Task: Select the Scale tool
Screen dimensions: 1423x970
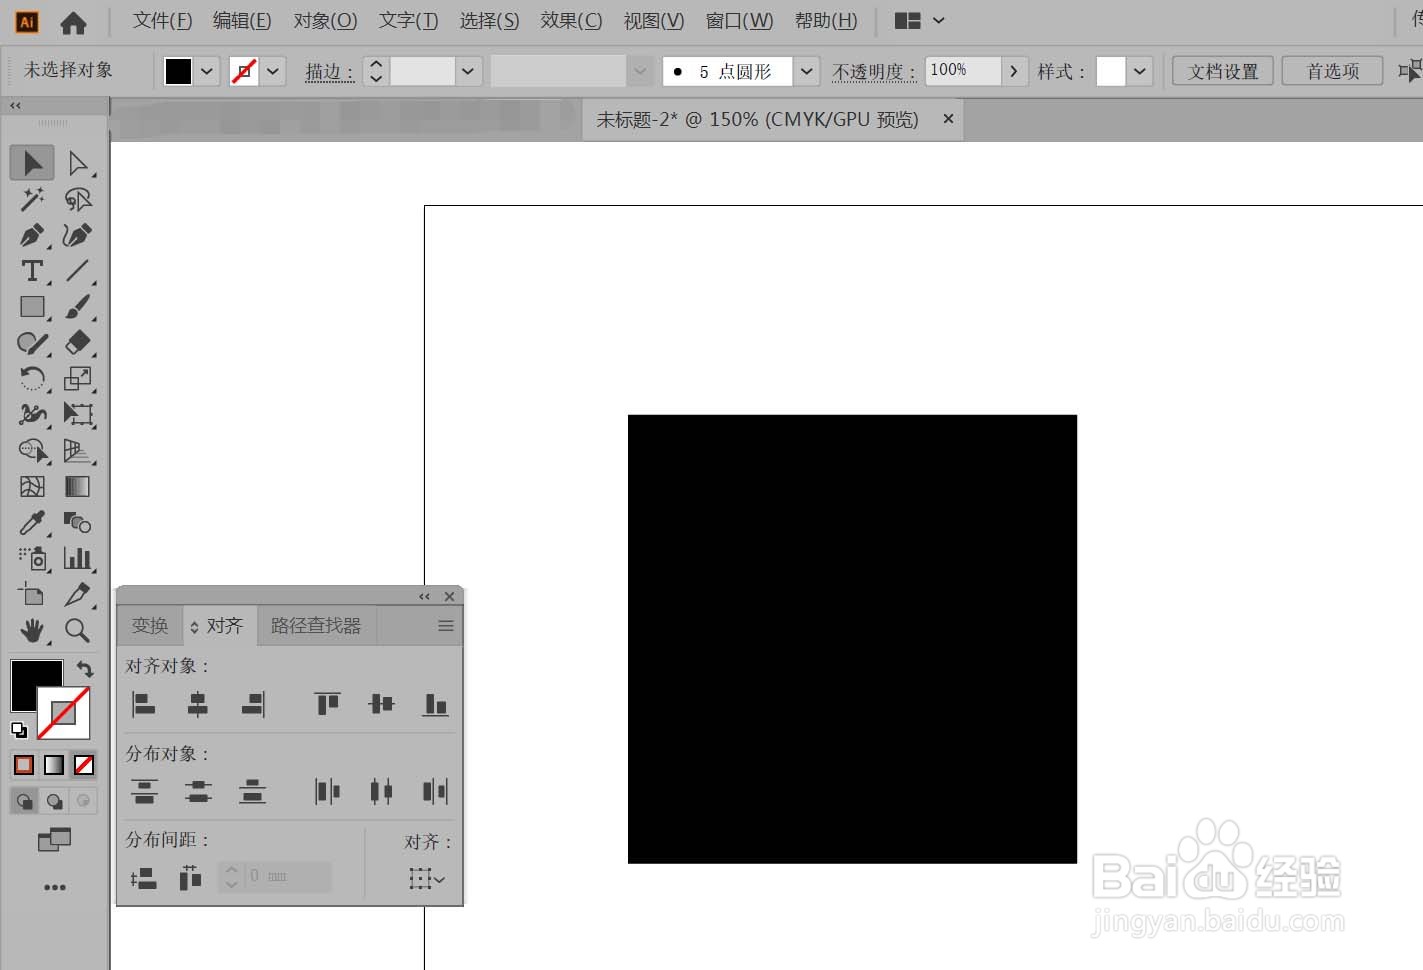Action: (x=77, y=379)
